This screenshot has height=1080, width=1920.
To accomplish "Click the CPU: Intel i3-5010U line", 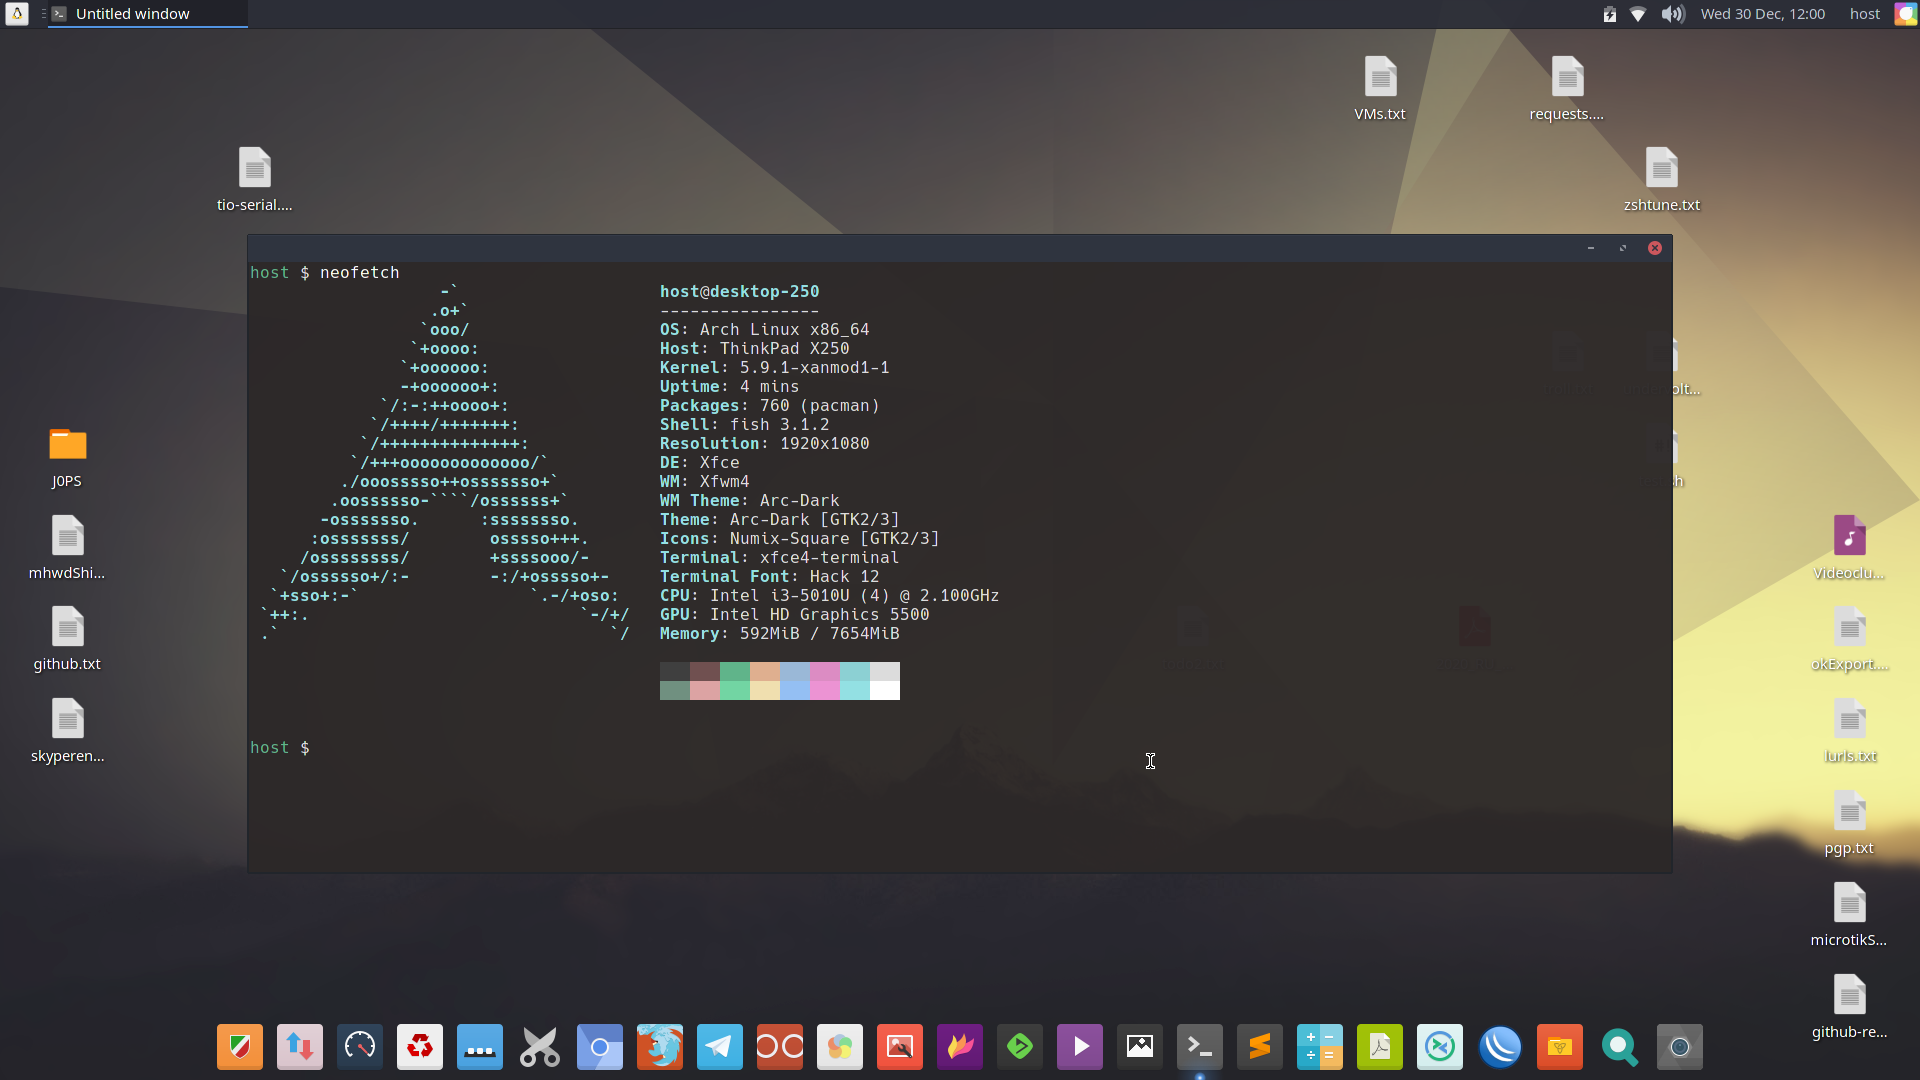I will 829,596.
